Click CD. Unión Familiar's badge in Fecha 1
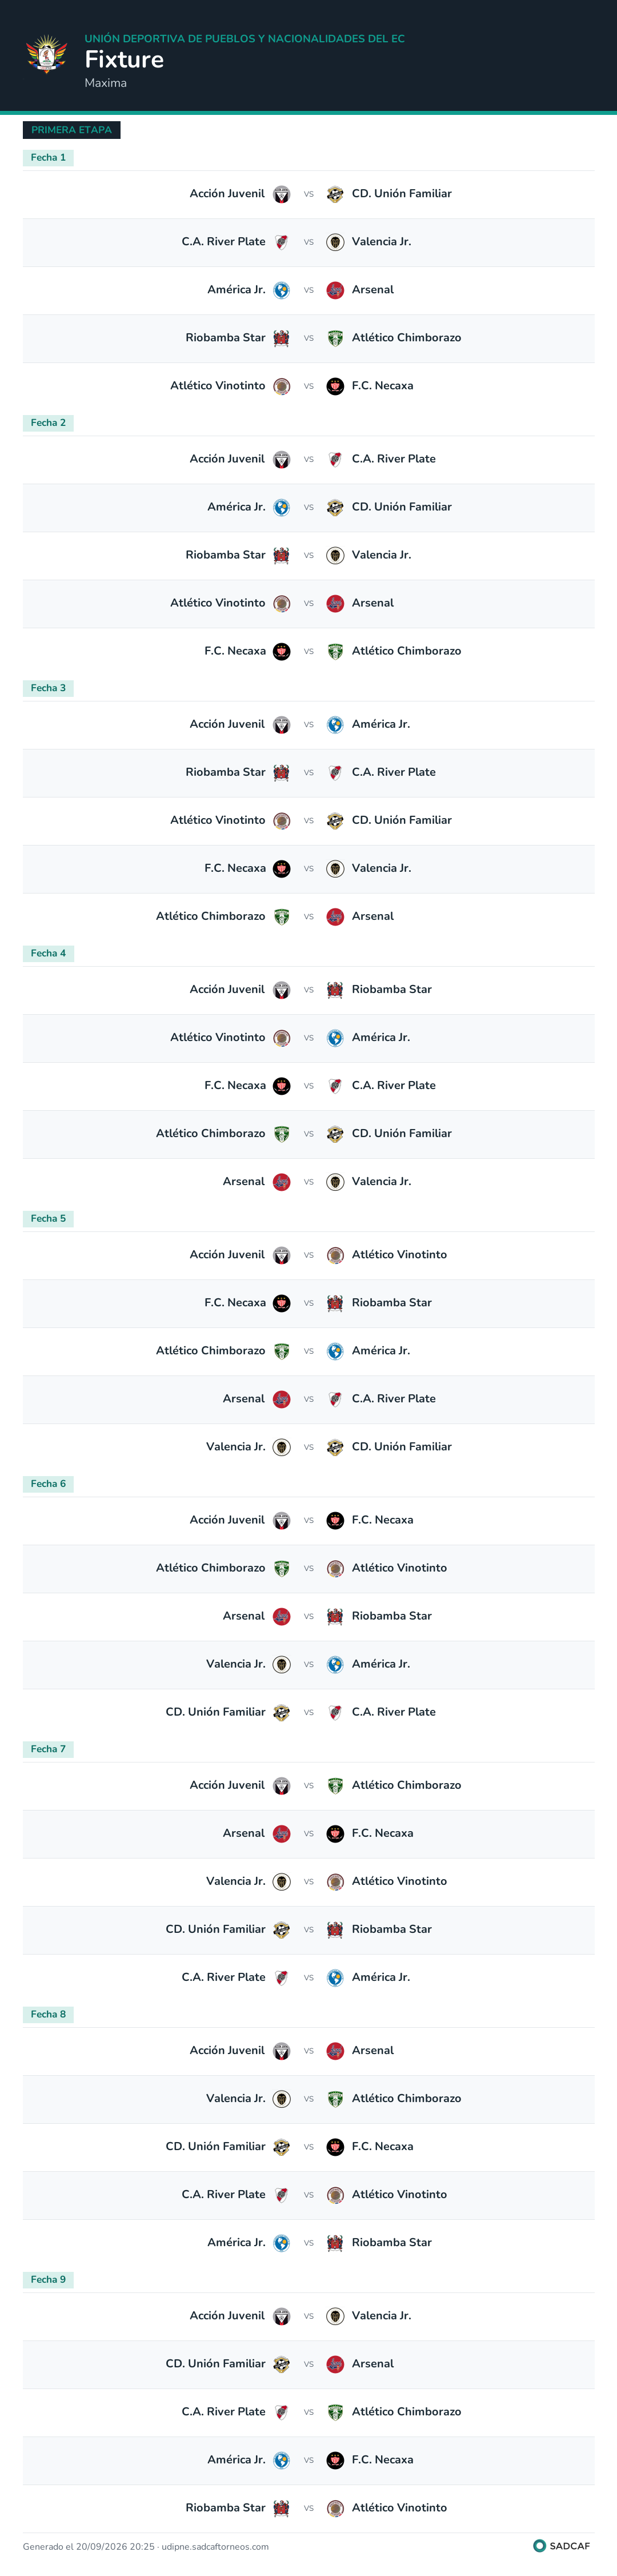The image size is (617, 2576). pos(335,194)
